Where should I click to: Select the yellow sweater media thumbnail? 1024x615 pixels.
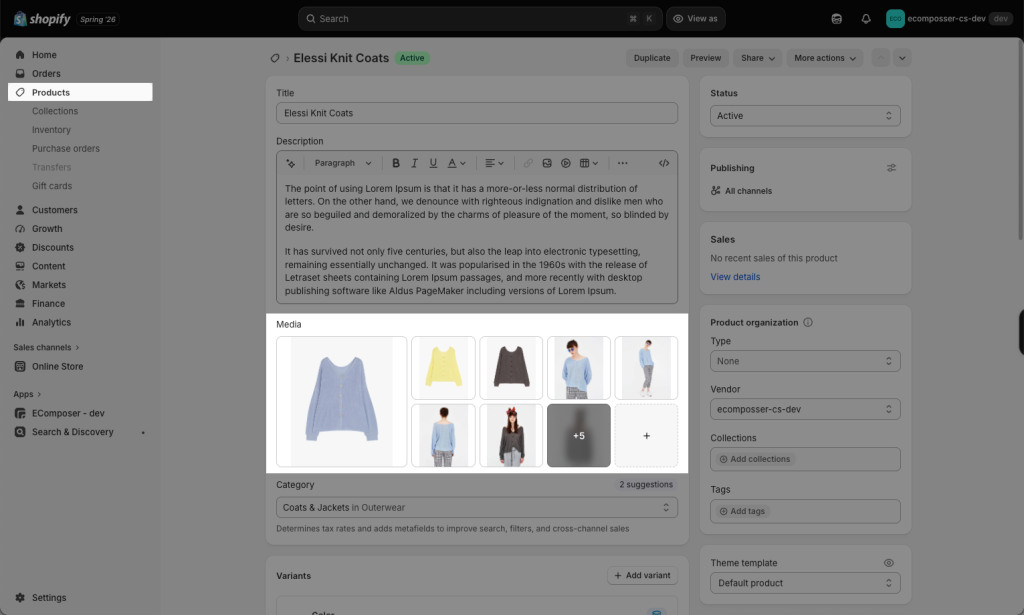(443, 368)
